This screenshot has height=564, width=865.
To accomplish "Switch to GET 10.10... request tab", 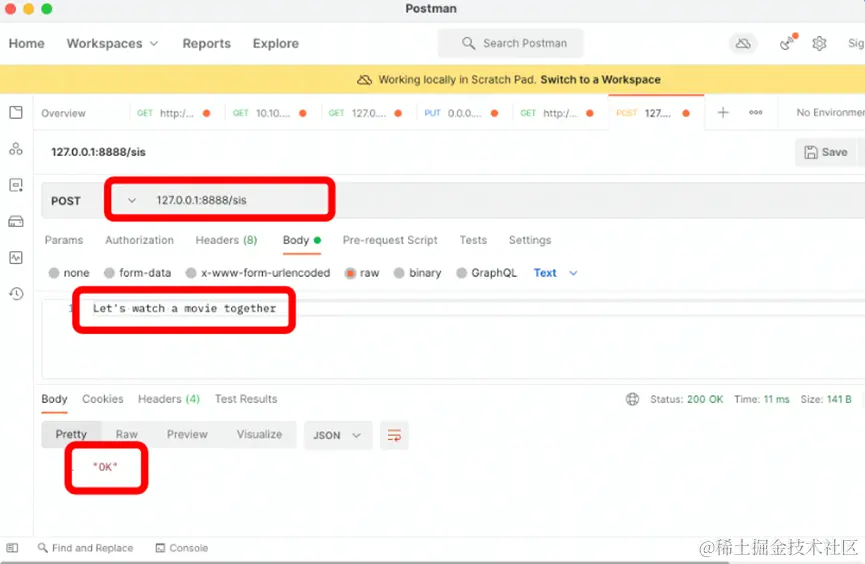I will click(270, 113).
